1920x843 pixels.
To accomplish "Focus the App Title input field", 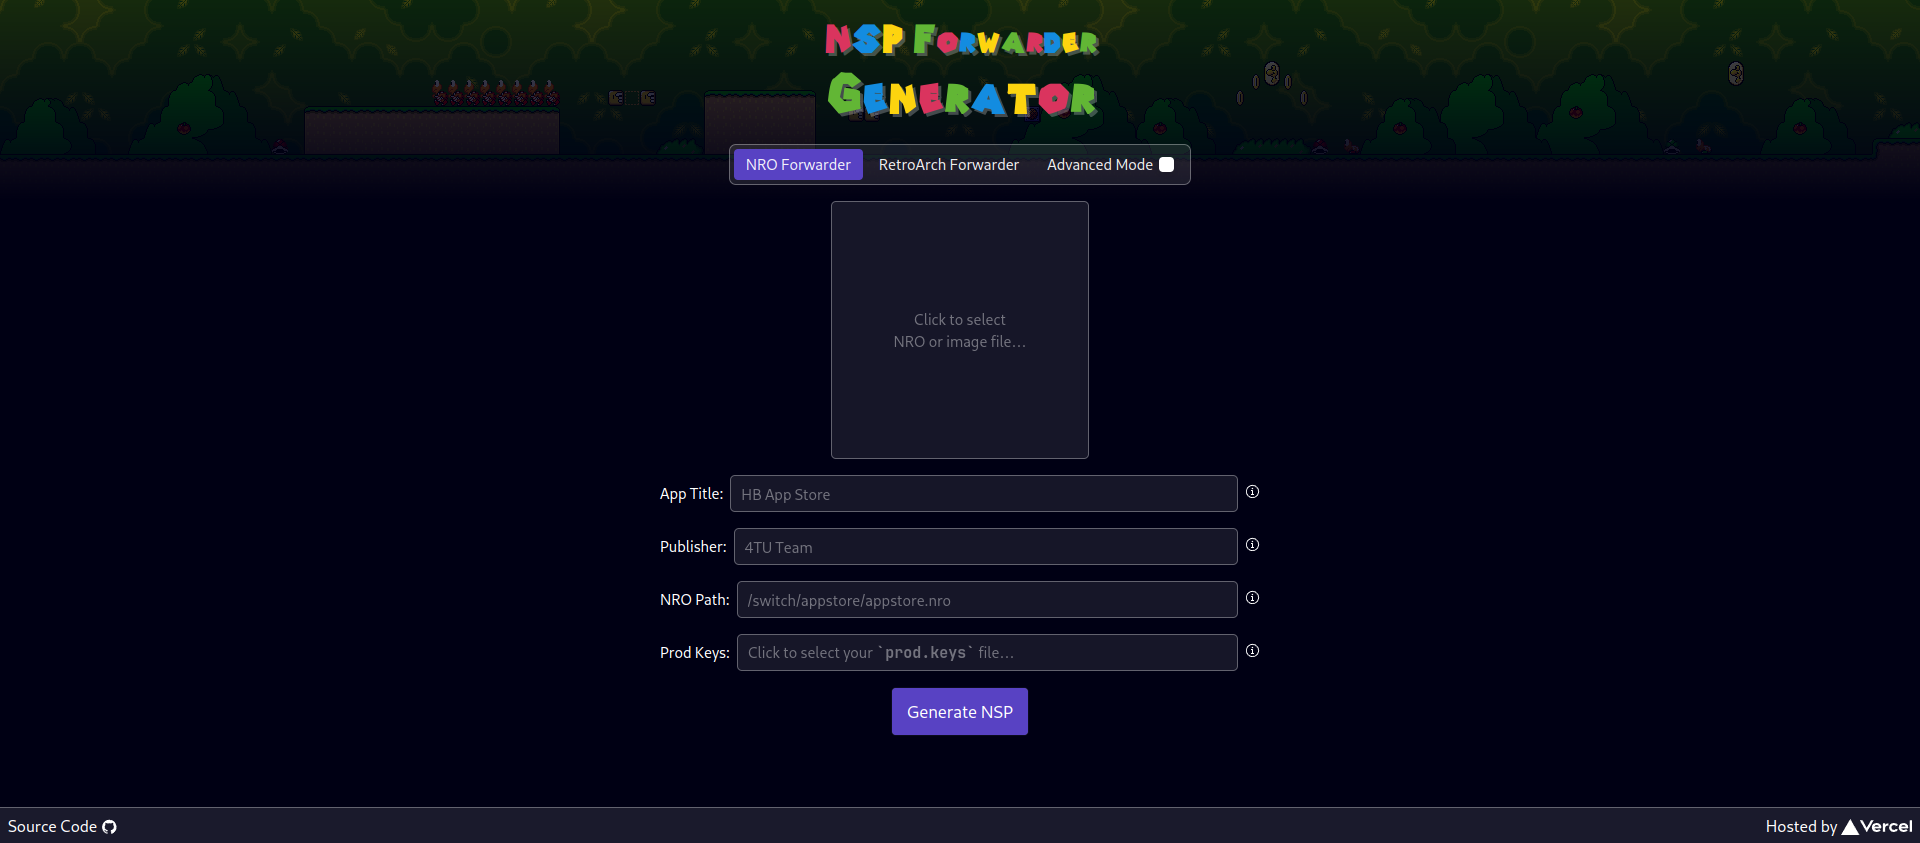I will coord(984,494).
